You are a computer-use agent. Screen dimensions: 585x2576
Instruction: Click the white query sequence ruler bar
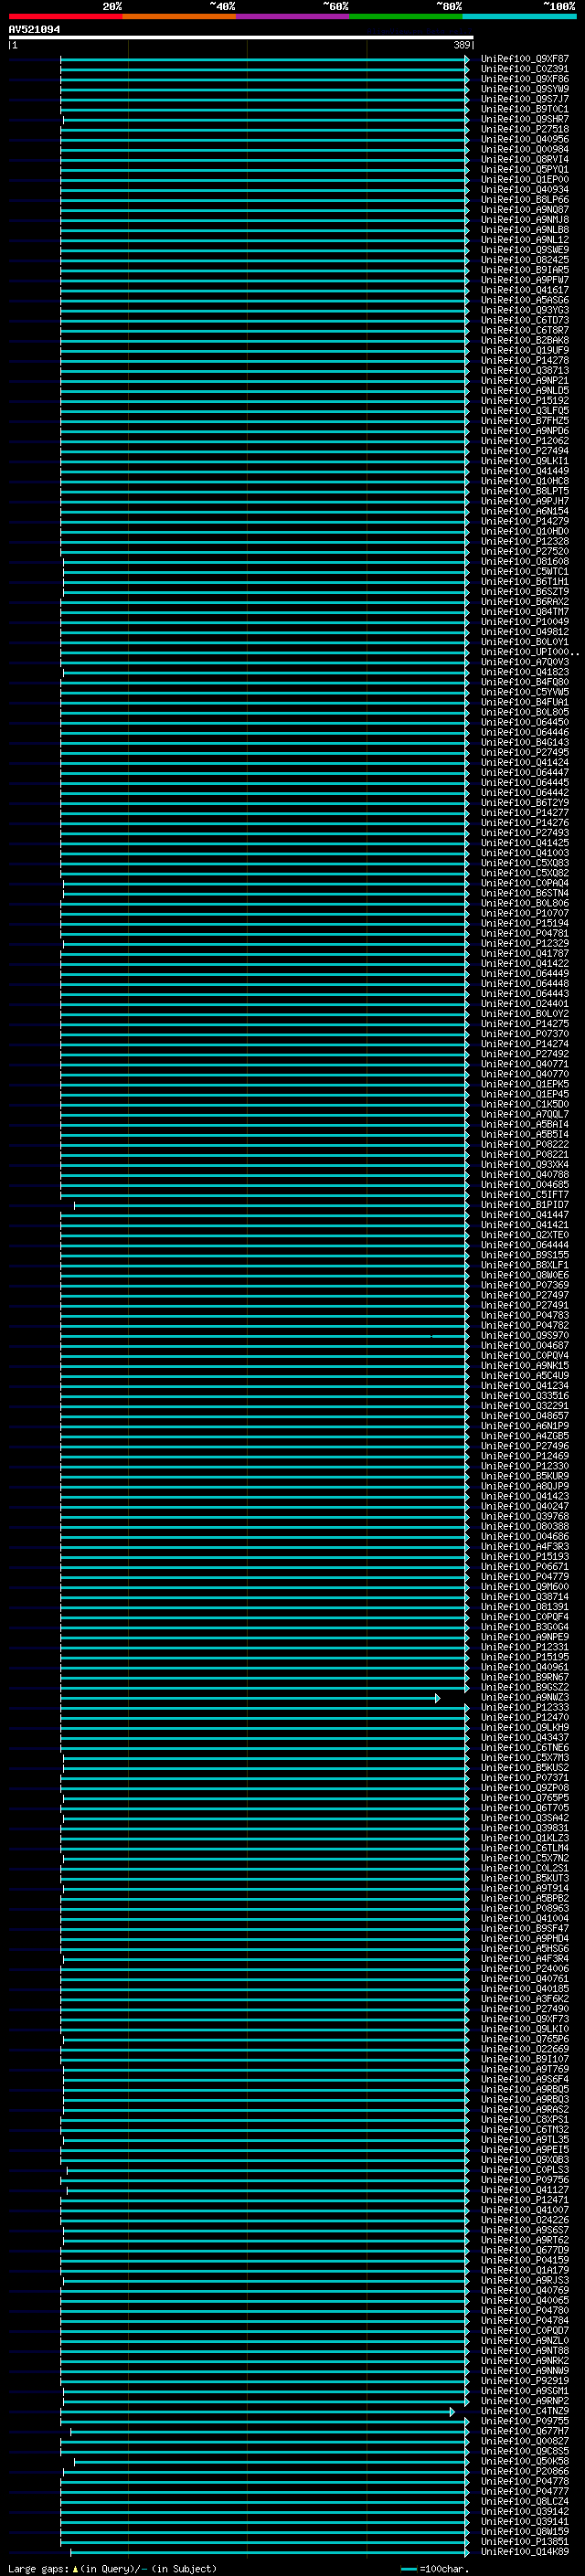[x=241, y=38]
